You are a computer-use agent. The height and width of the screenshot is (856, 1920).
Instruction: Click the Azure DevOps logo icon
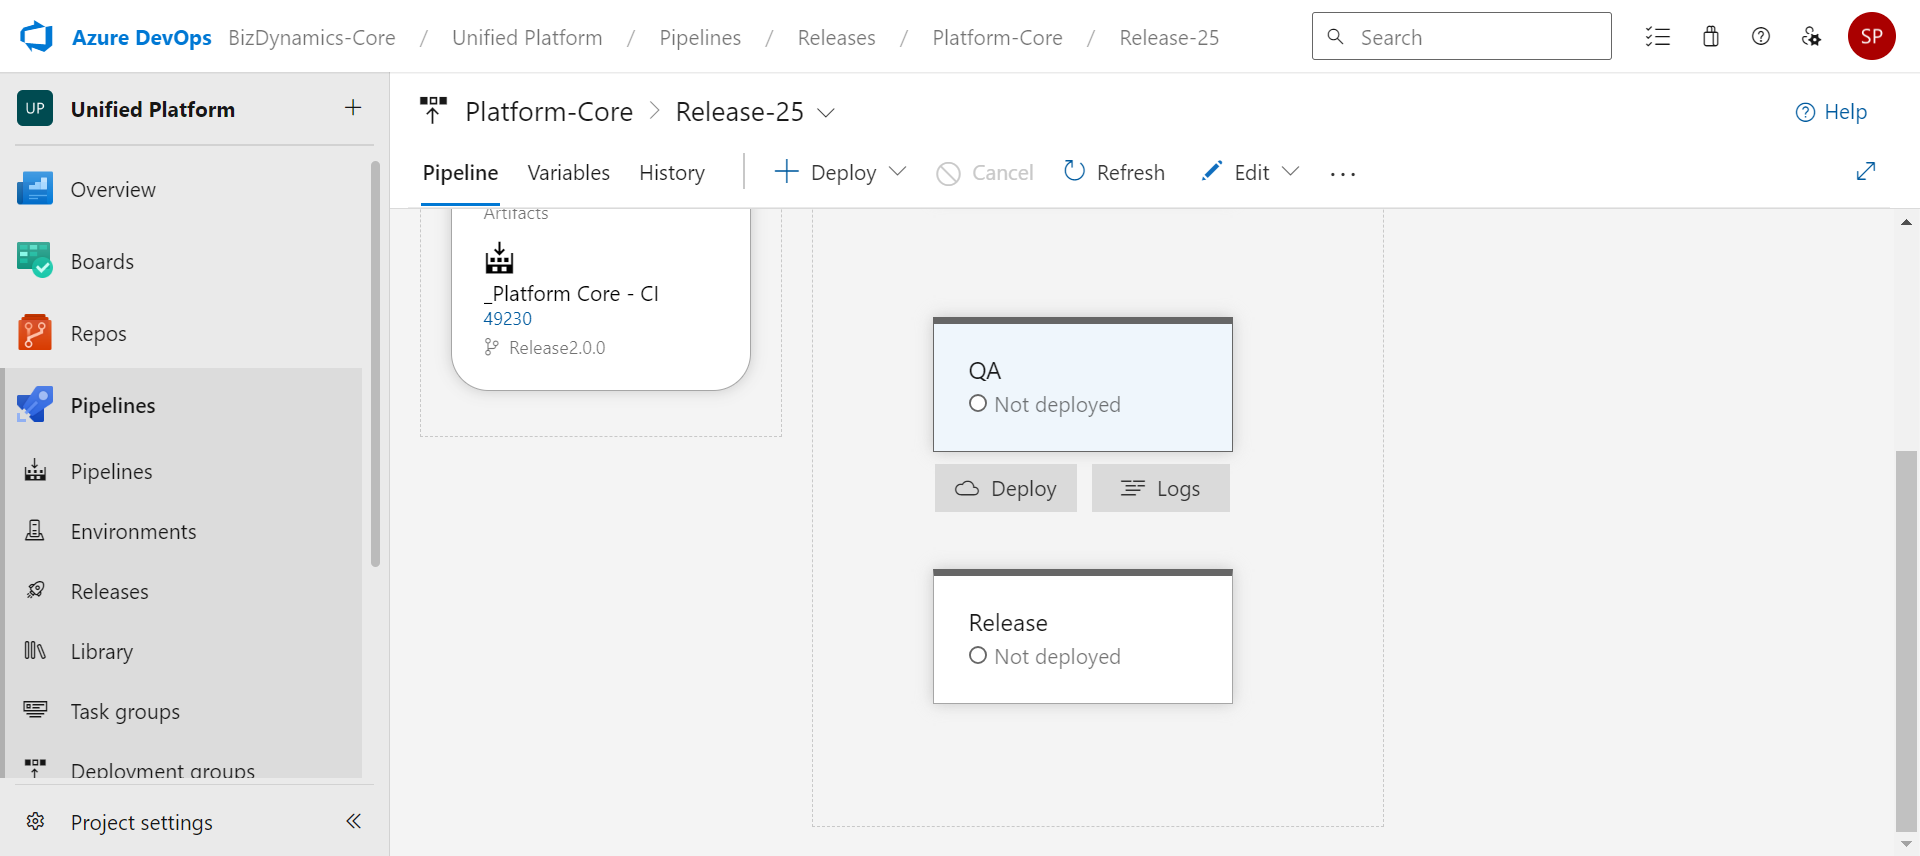point(37,37)
